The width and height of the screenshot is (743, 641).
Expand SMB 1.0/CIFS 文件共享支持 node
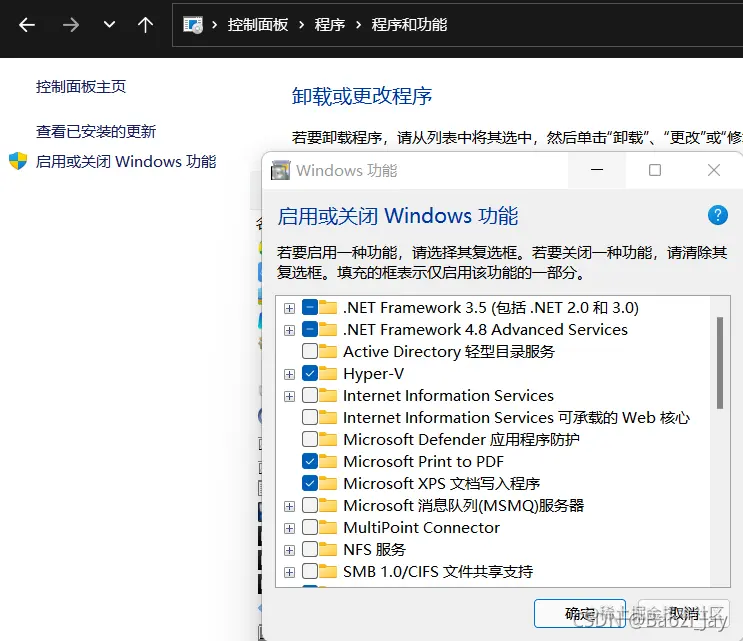pyautogui.click(x=289, y=572)
